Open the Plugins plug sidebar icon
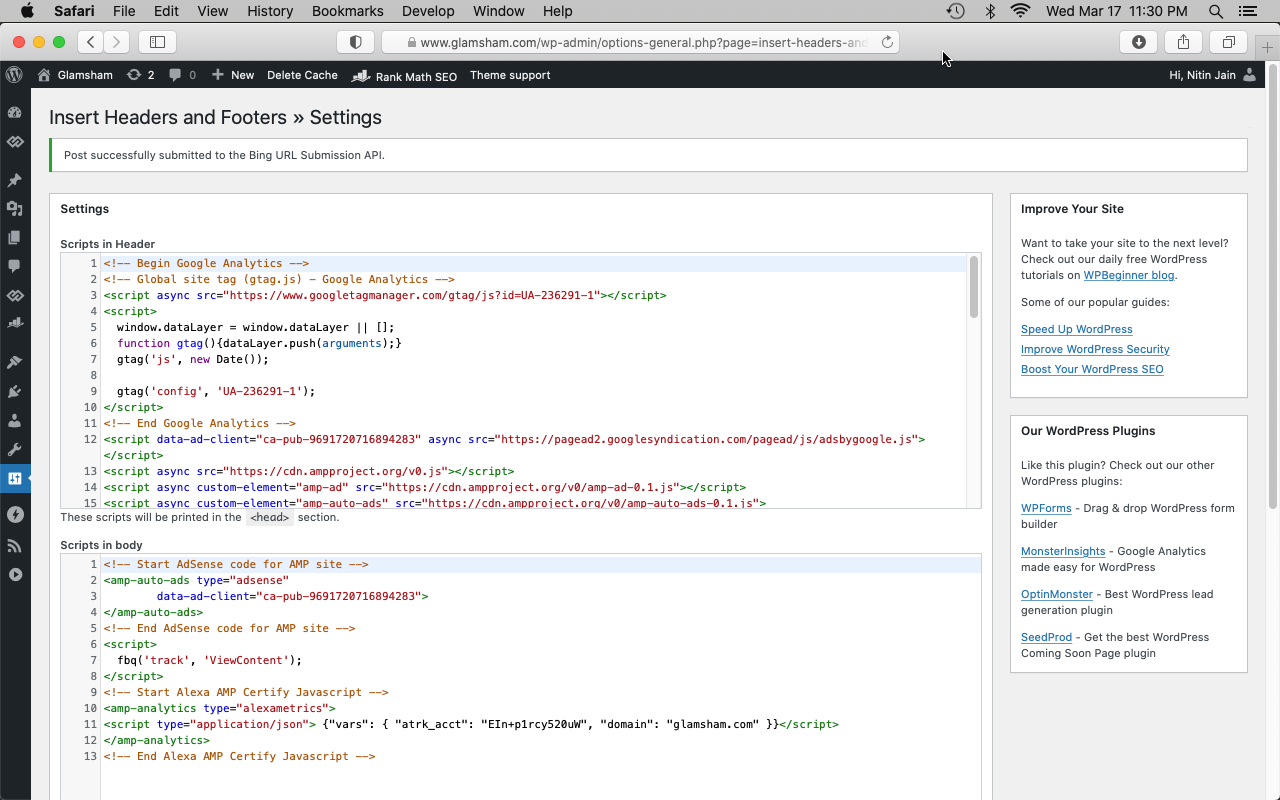Screen dimensions: 1280x800 (x=14, y=392)
